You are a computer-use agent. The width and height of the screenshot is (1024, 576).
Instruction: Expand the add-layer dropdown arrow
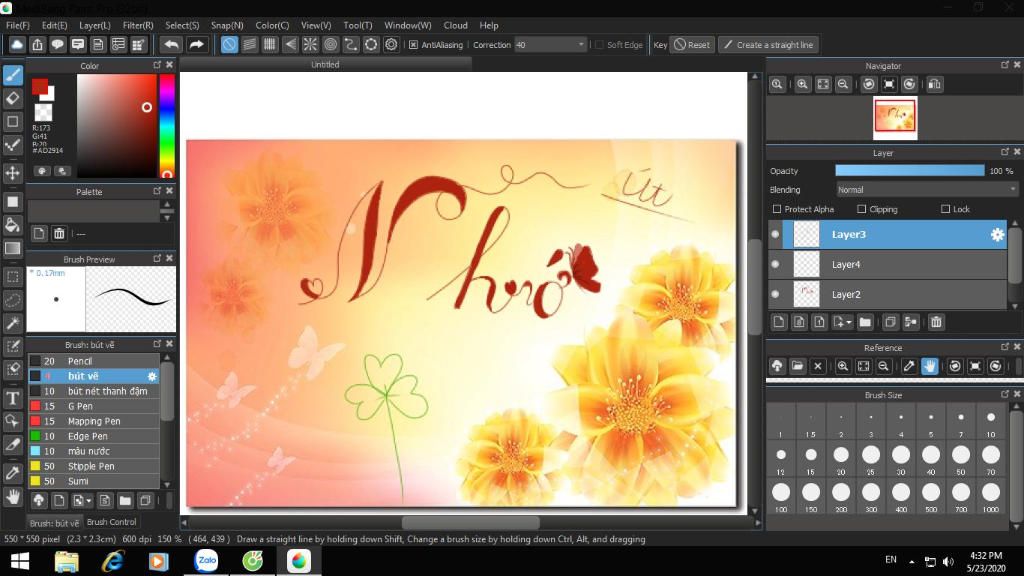pyautogui.click(x=848, y=323)
